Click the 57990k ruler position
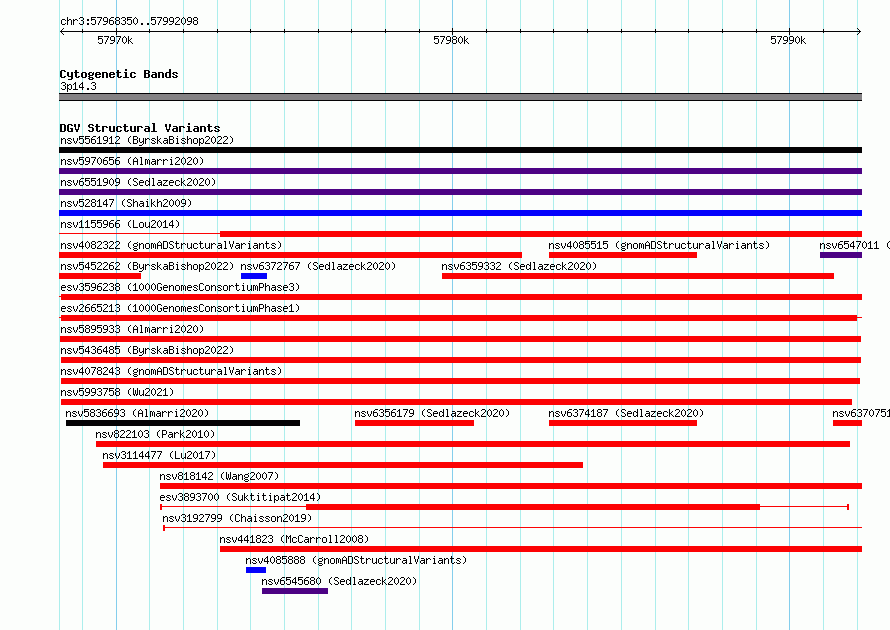The image size is (890, 630). (x=788, y=40)
